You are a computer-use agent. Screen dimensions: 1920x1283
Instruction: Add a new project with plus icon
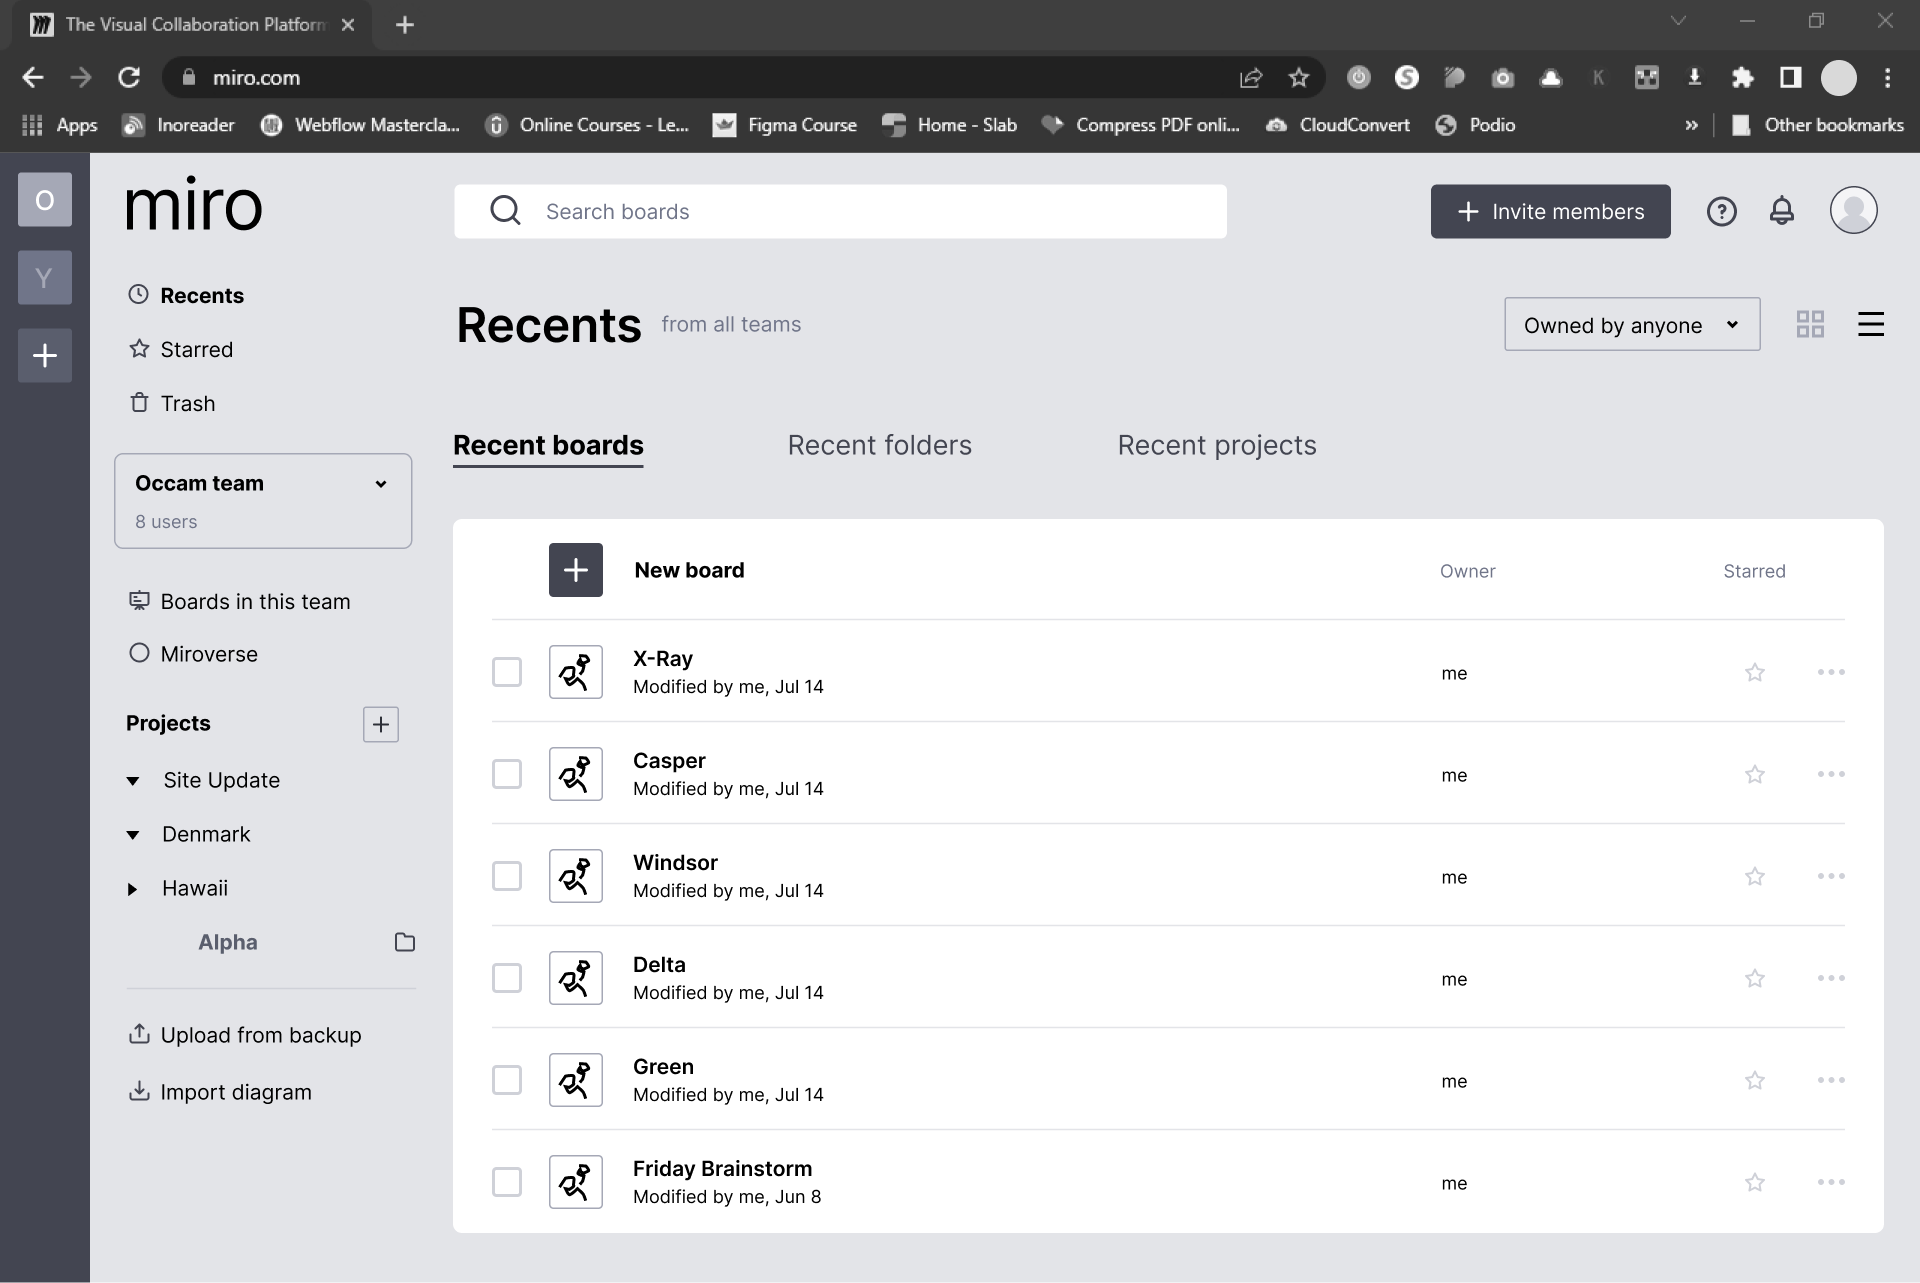[380, 724]
